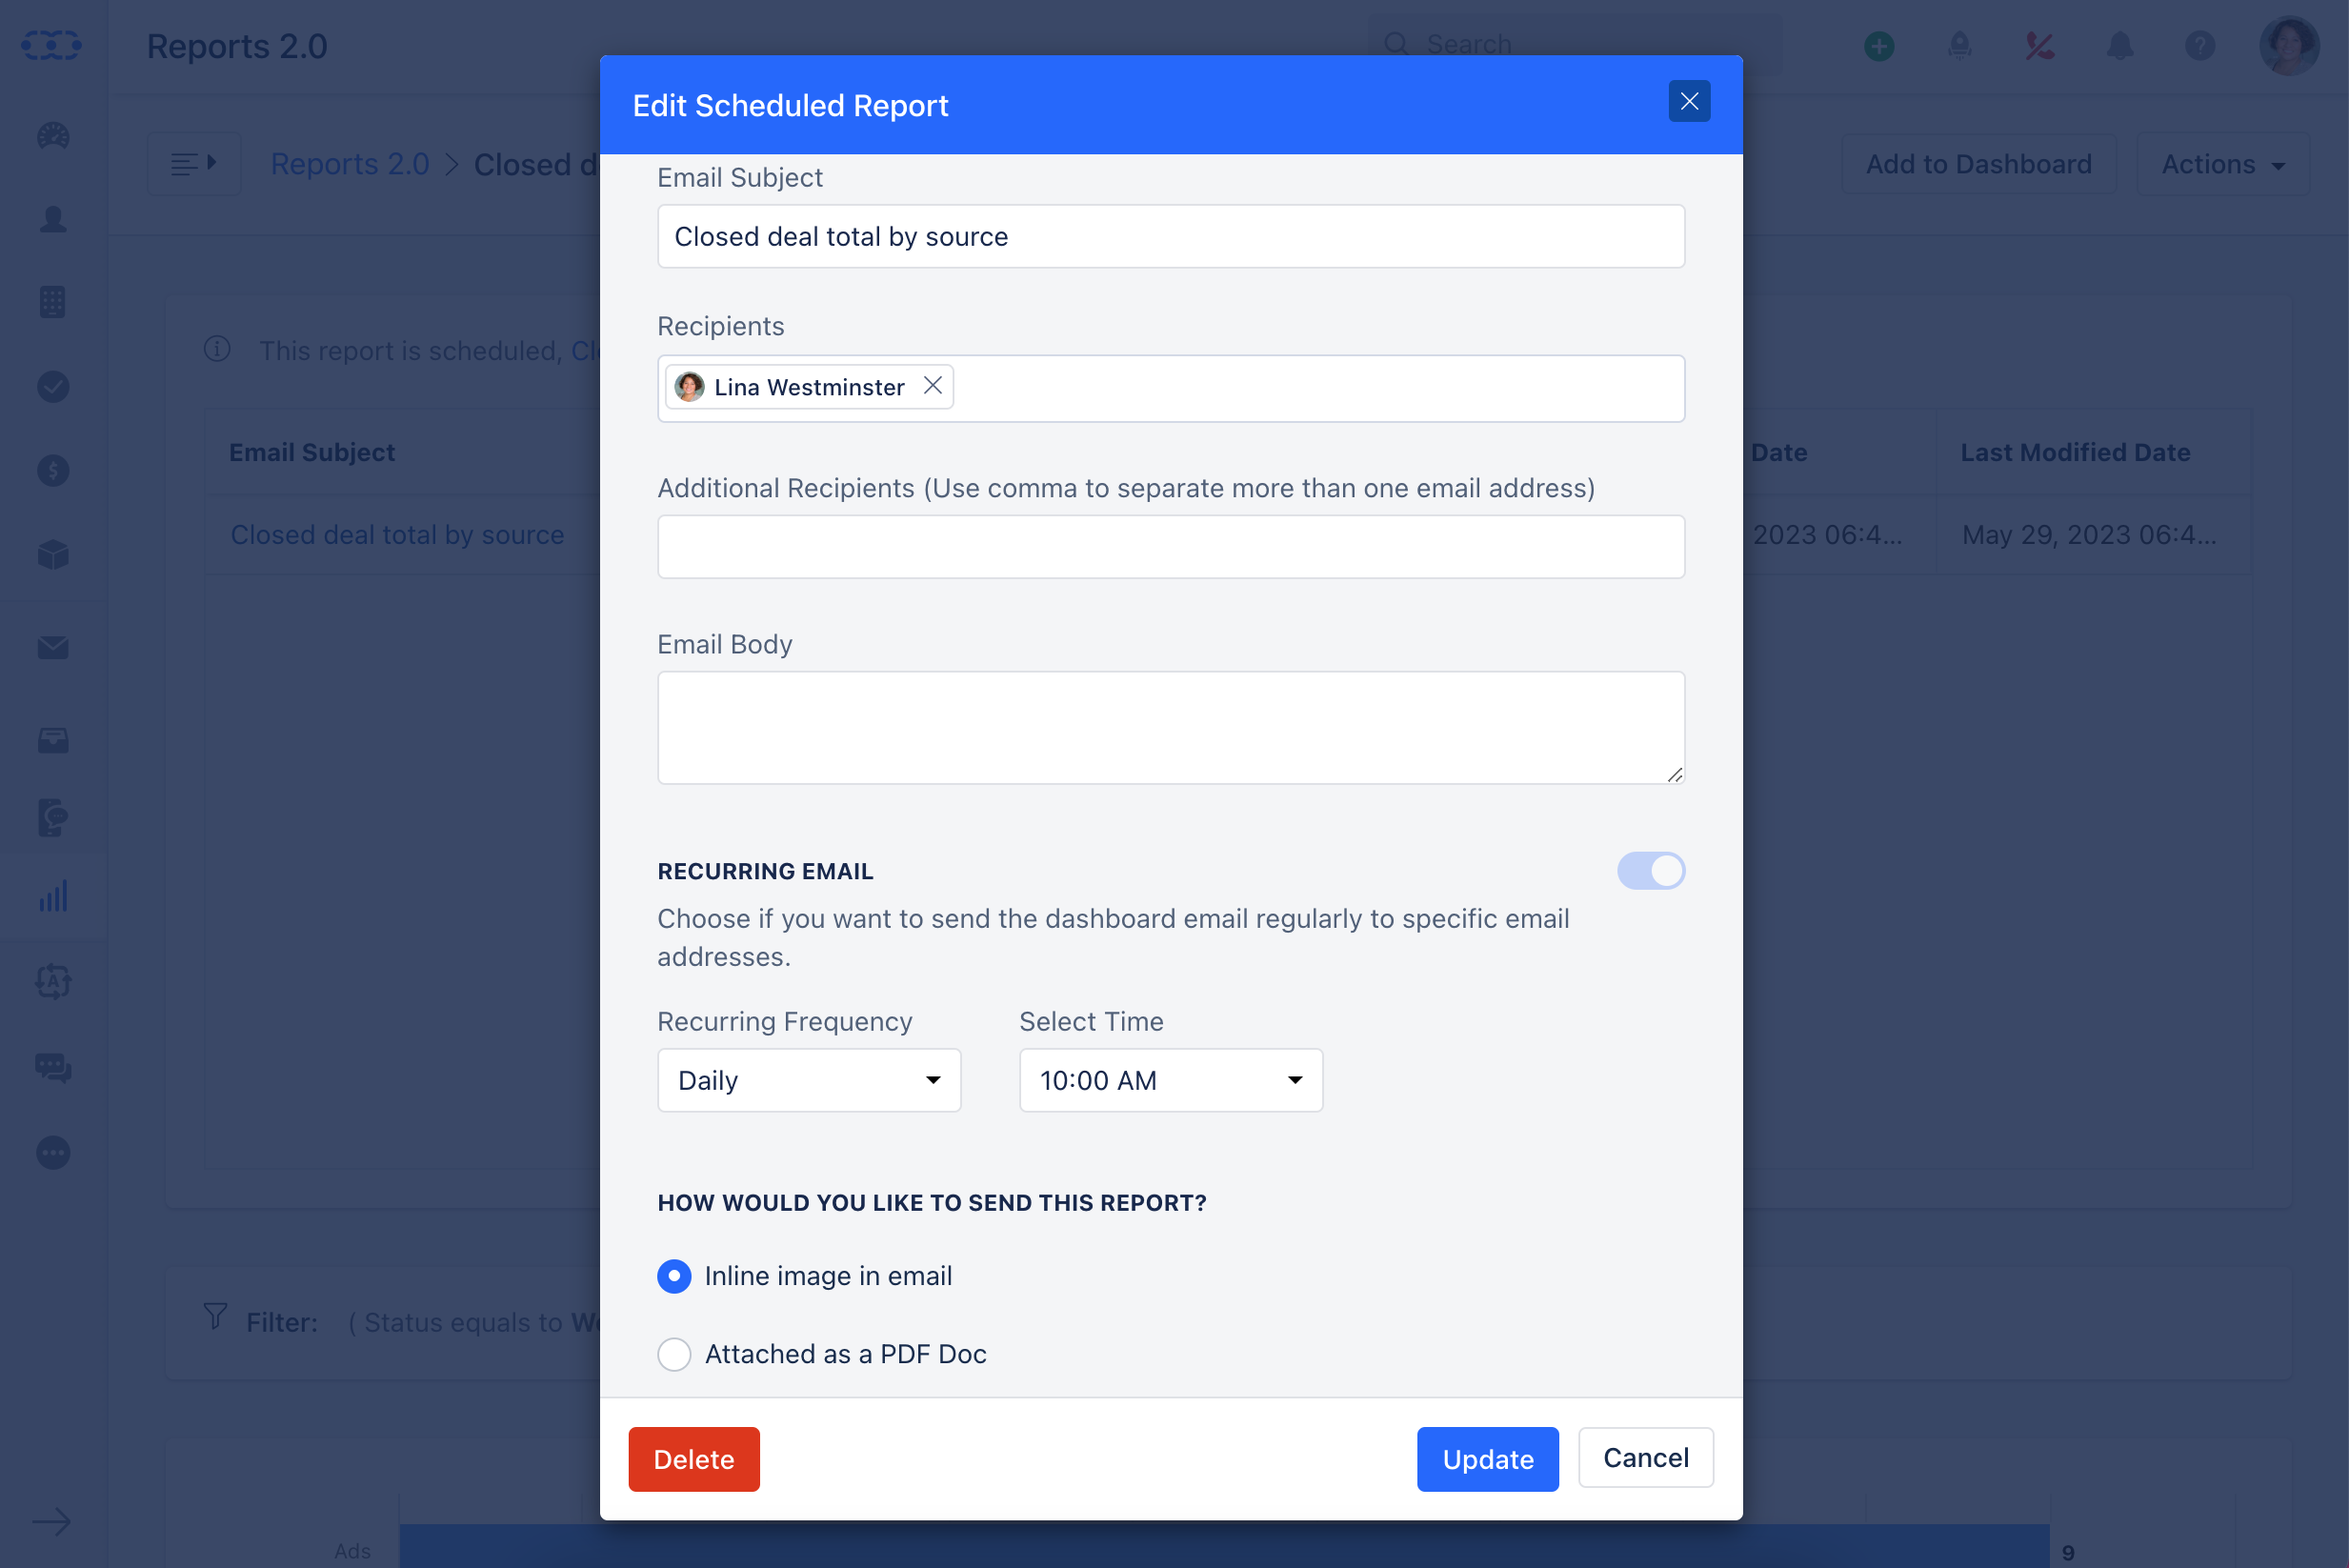Toggle the Recurring Email switch
The height and width of the screenshot is (1568, 2349).
[x=1651, y=870]
